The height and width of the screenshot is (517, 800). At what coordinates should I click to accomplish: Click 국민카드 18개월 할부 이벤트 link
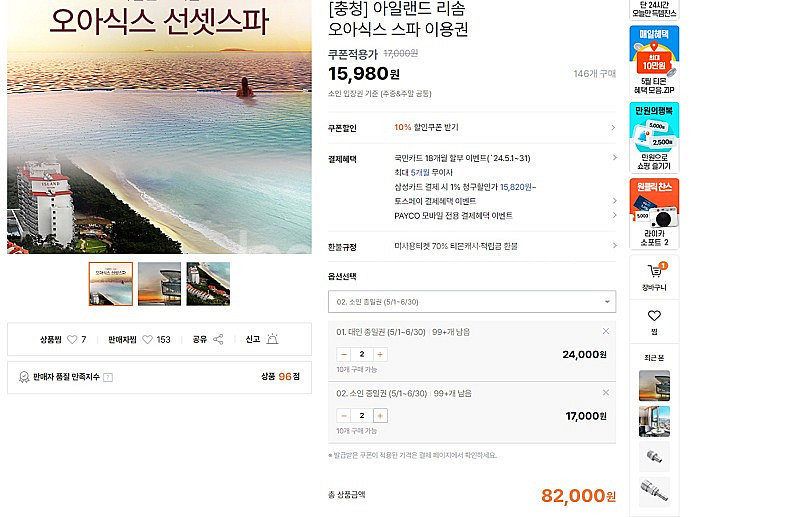coord(462,158)
